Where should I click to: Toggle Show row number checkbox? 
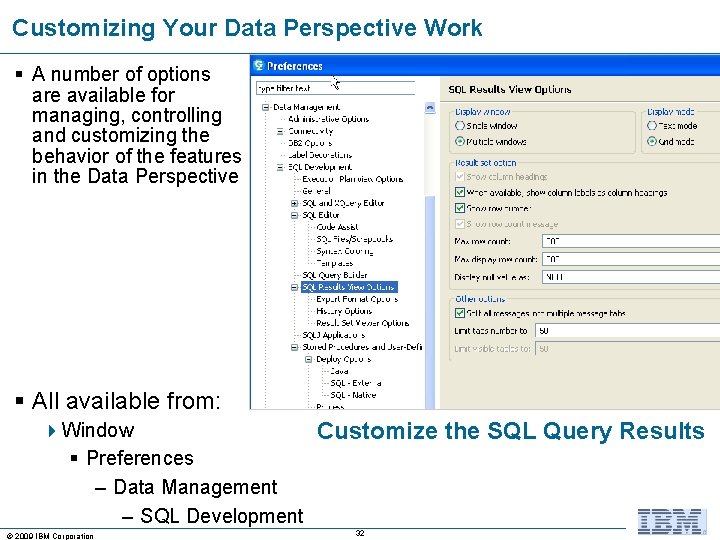[459, 208]
